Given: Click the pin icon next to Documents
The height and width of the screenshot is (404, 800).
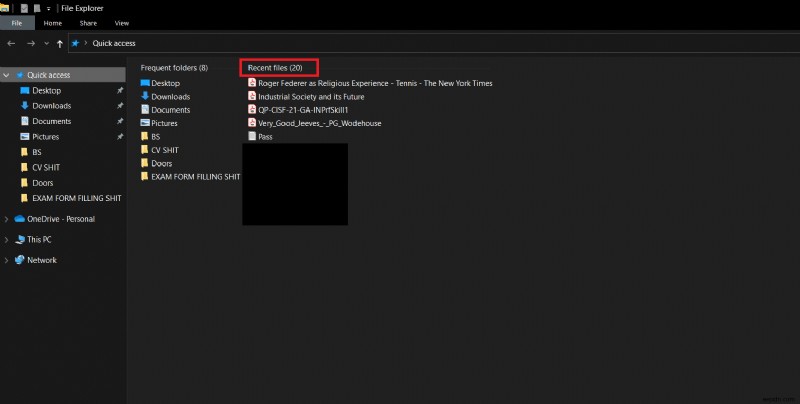Looking at the screenshot, I should click(120, 121).
